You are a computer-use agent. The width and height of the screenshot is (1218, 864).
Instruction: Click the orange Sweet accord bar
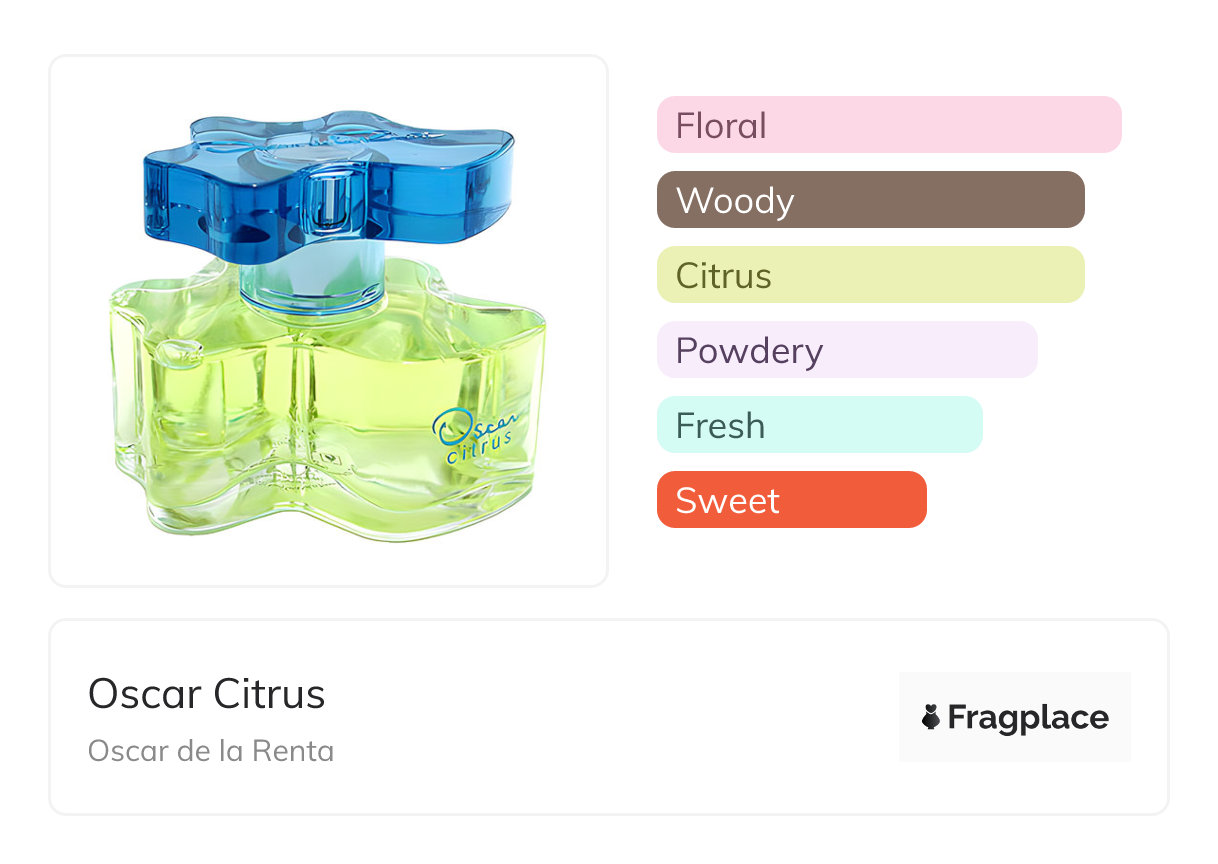[791, 500]
